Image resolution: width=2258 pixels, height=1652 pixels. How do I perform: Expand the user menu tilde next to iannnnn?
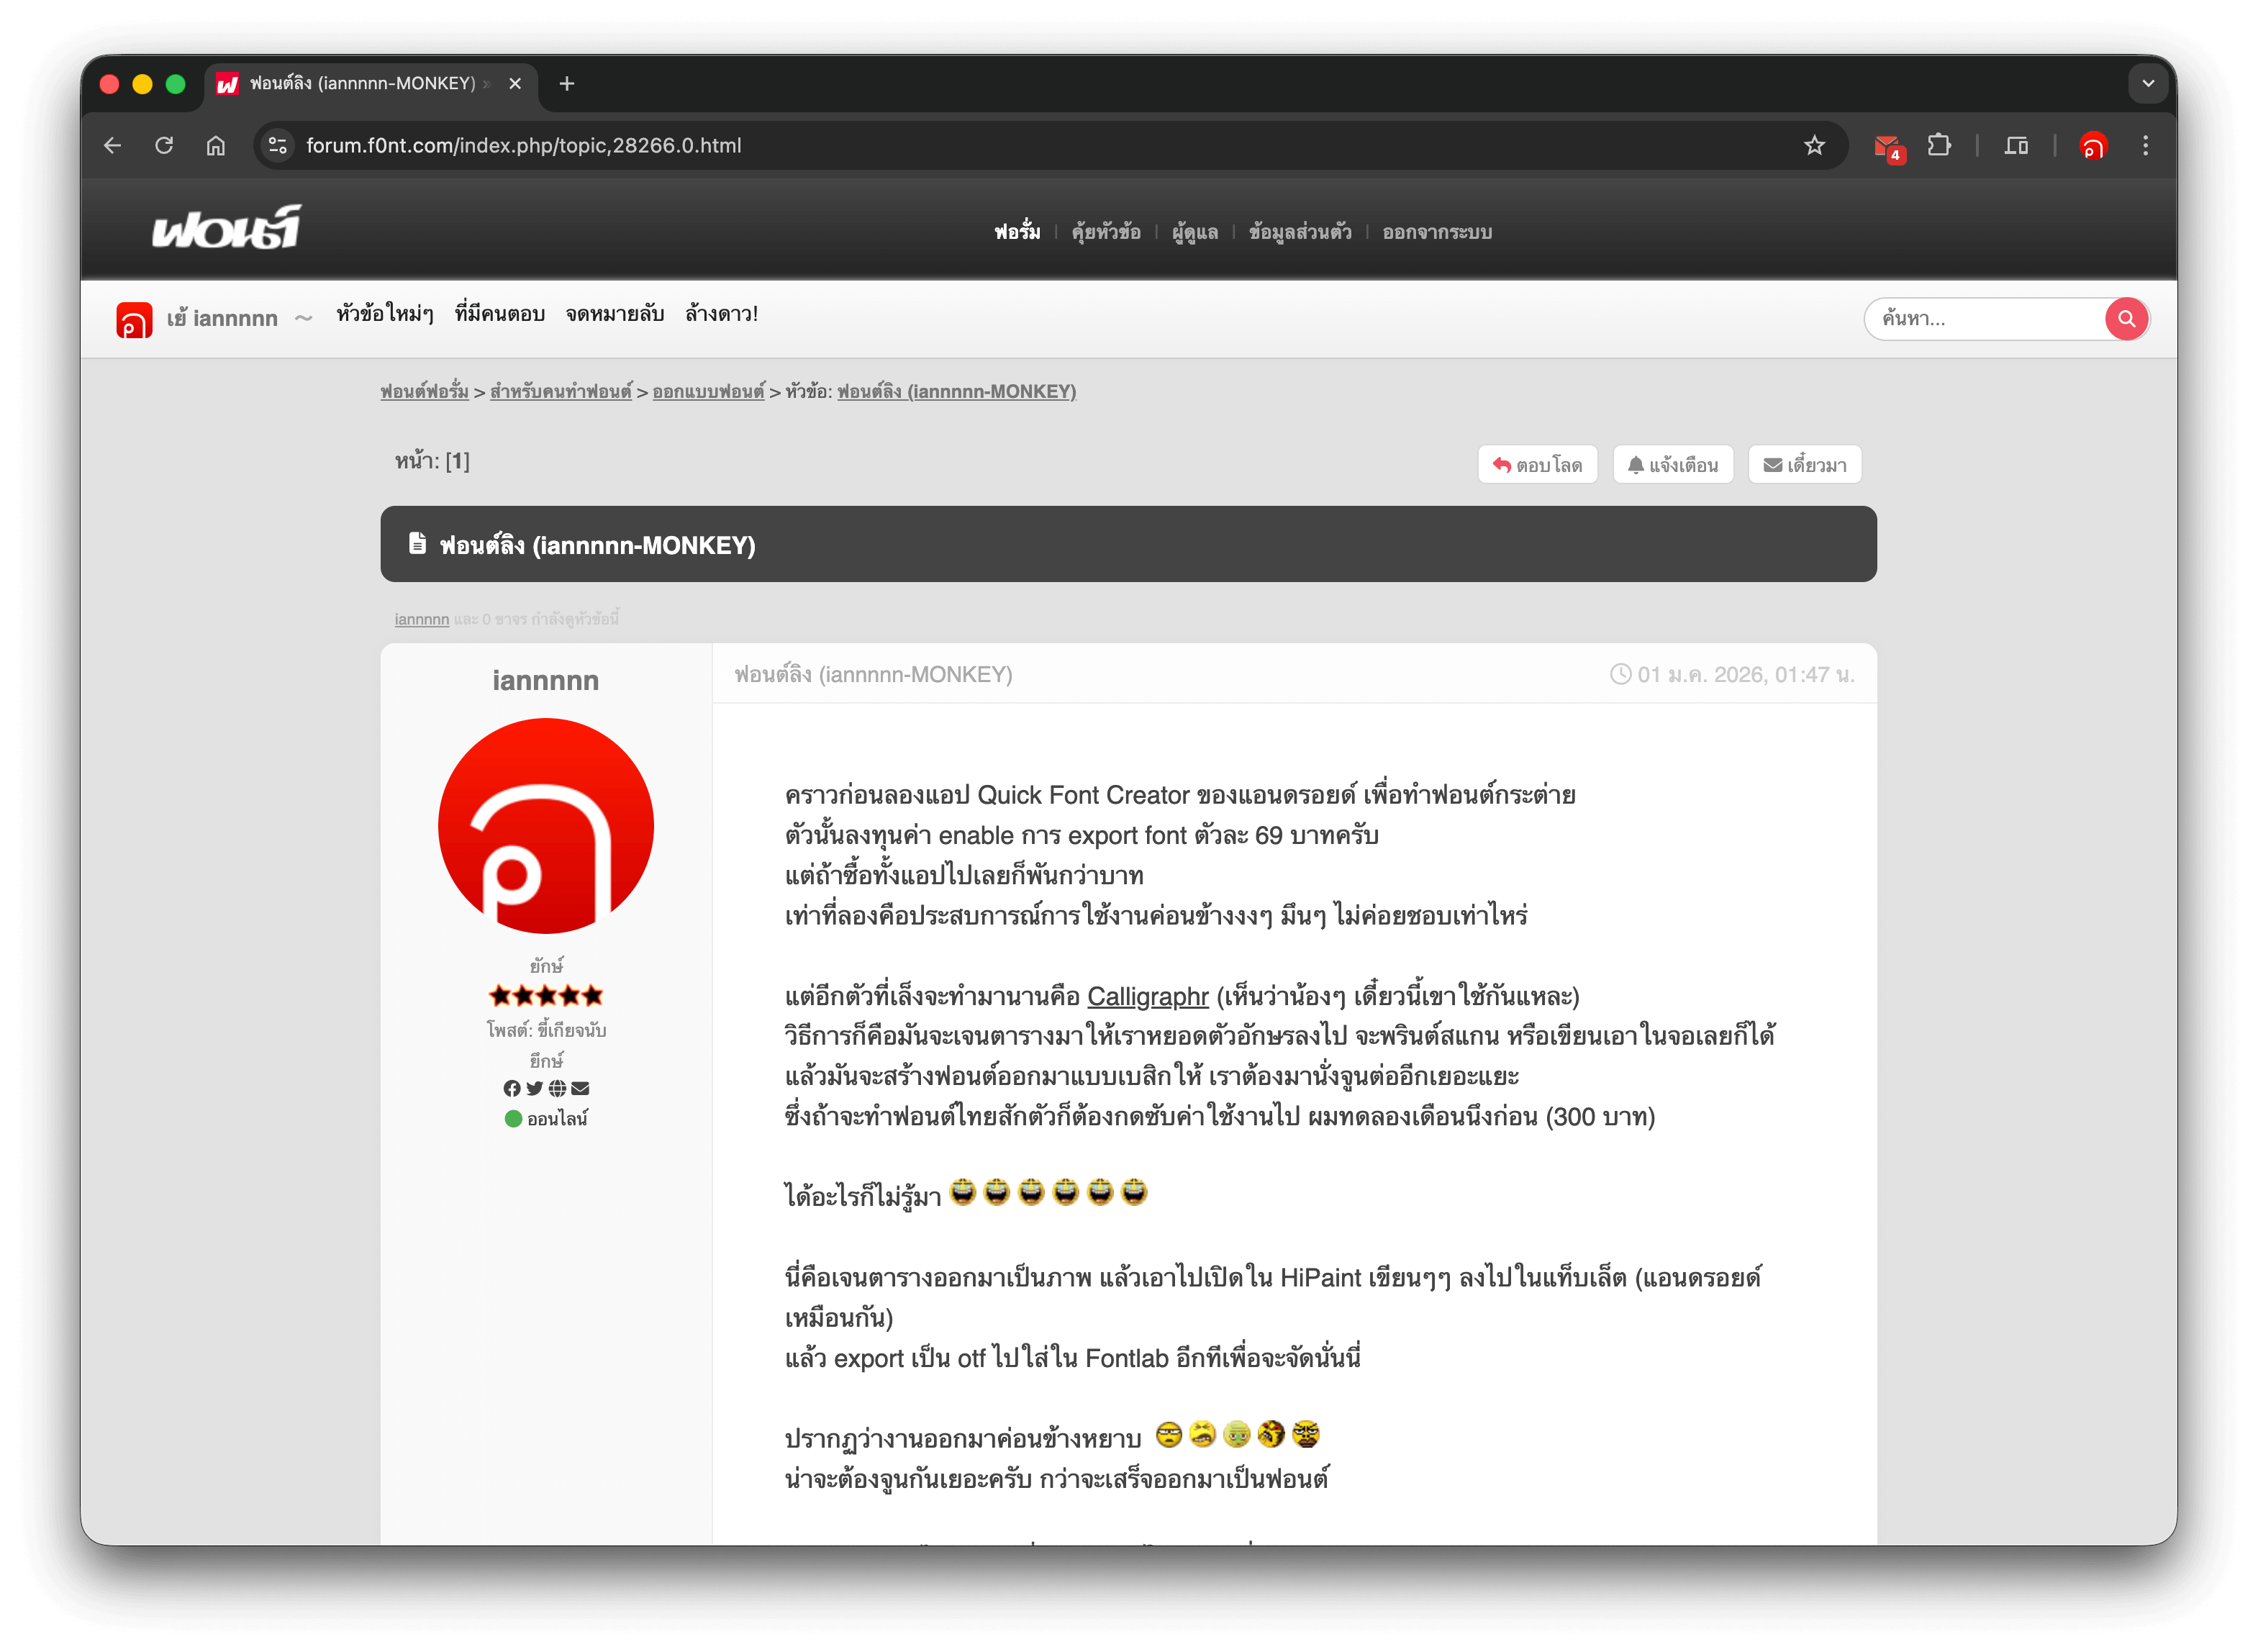click(304, 318)
